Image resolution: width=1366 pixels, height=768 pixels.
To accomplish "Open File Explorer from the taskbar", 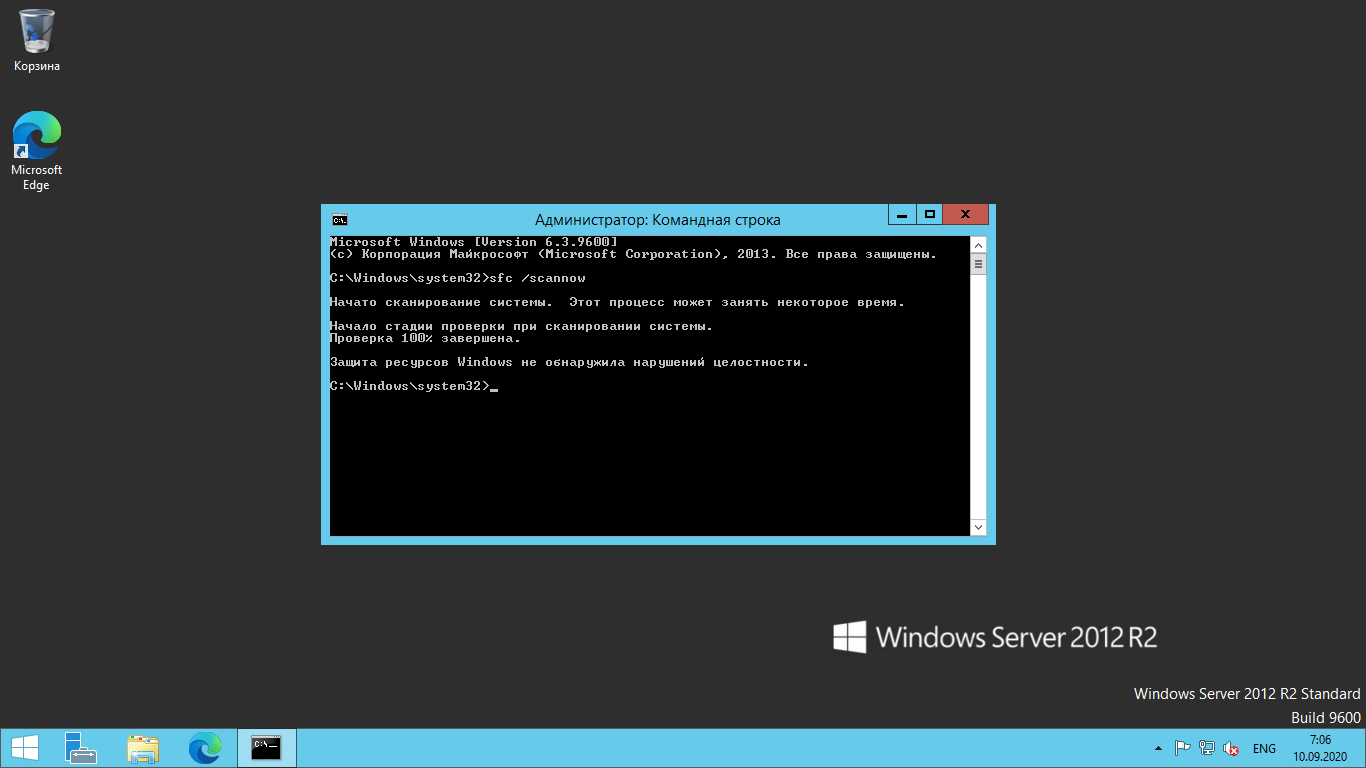I will (143, 748).
